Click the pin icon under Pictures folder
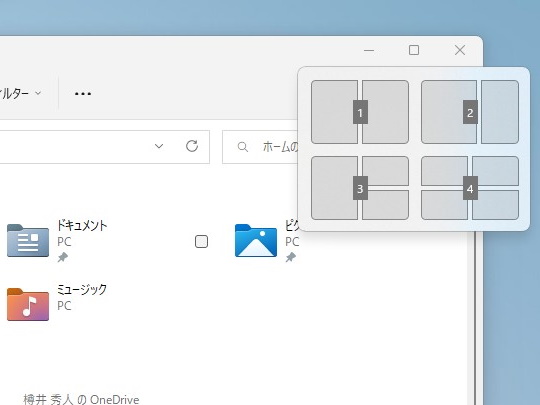The image size is (540, 405). click(291, 257)
